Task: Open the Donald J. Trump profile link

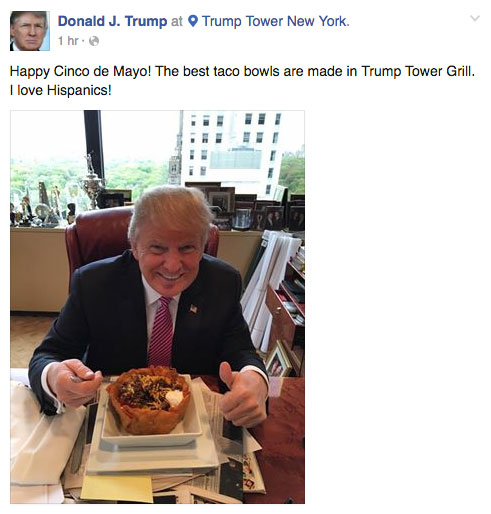Action: point(112,21)
